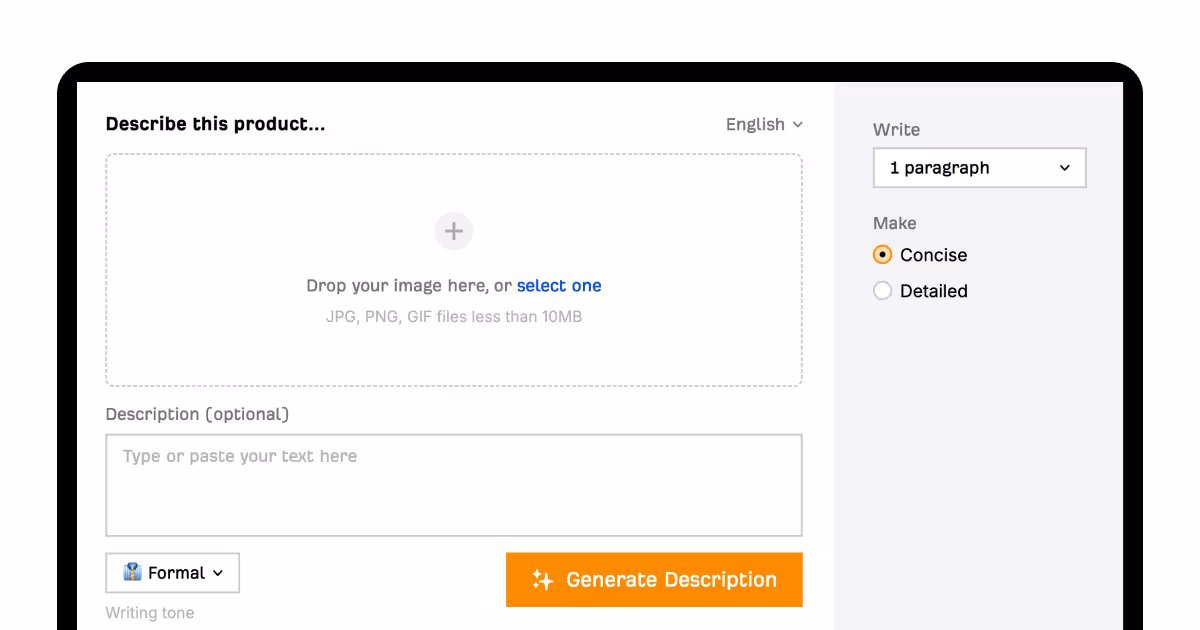Click the 'Writing tone' caption
Viewport: 1200px width, 630px height.
150,613
